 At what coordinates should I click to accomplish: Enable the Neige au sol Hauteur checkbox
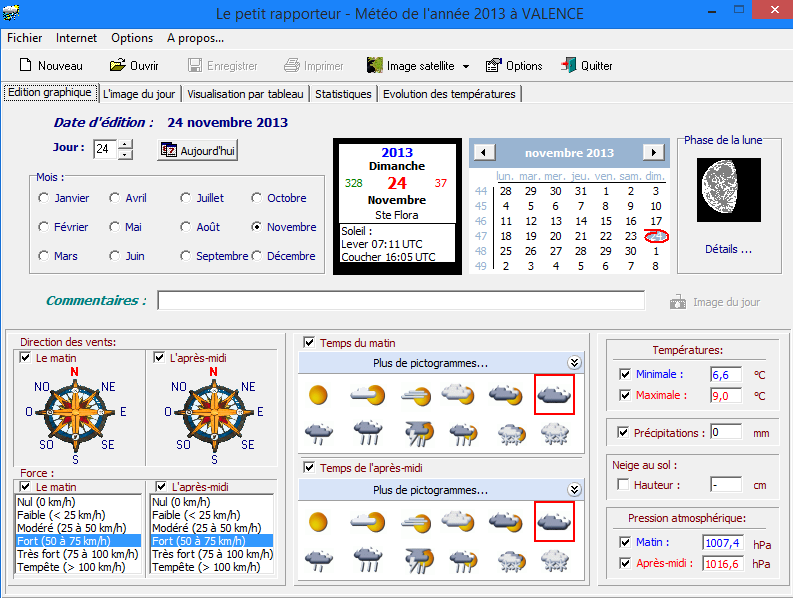pos(623,485)
